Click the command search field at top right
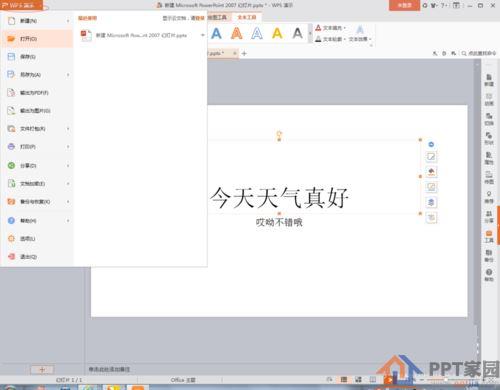The height and width of the screenshot is (390, 500). (479, 53)
